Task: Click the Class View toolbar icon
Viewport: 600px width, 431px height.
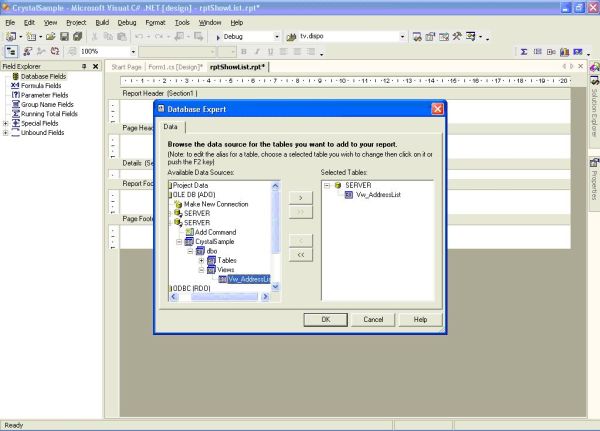Action: pyautogui.click(x=471, y=37)
